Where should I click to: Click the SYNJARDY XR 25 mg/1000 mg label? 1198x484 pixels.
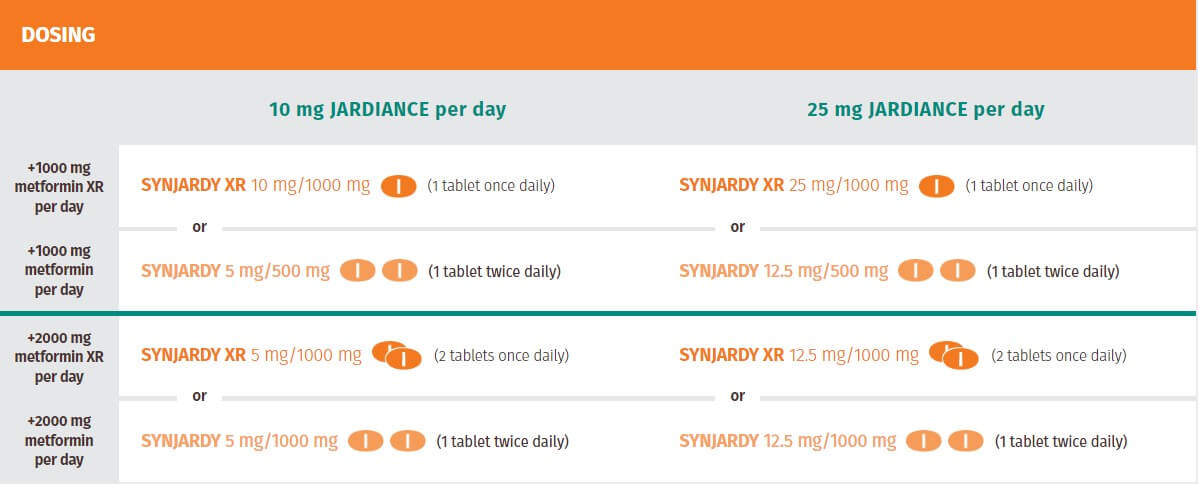tap(794, 186)
